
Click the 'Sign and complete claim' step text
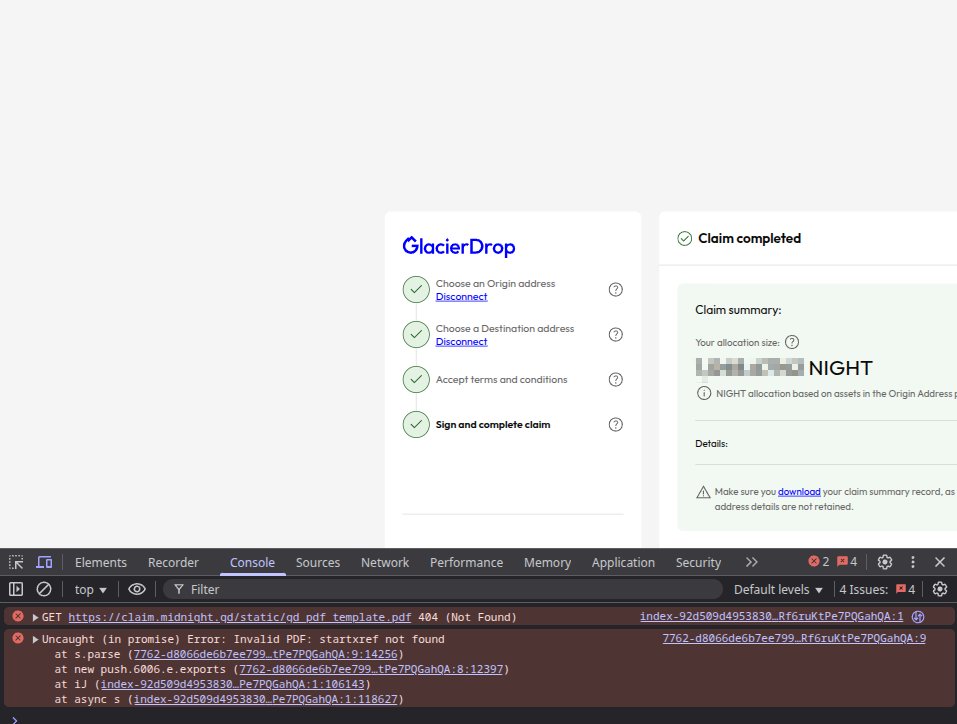tap(493, 425)
